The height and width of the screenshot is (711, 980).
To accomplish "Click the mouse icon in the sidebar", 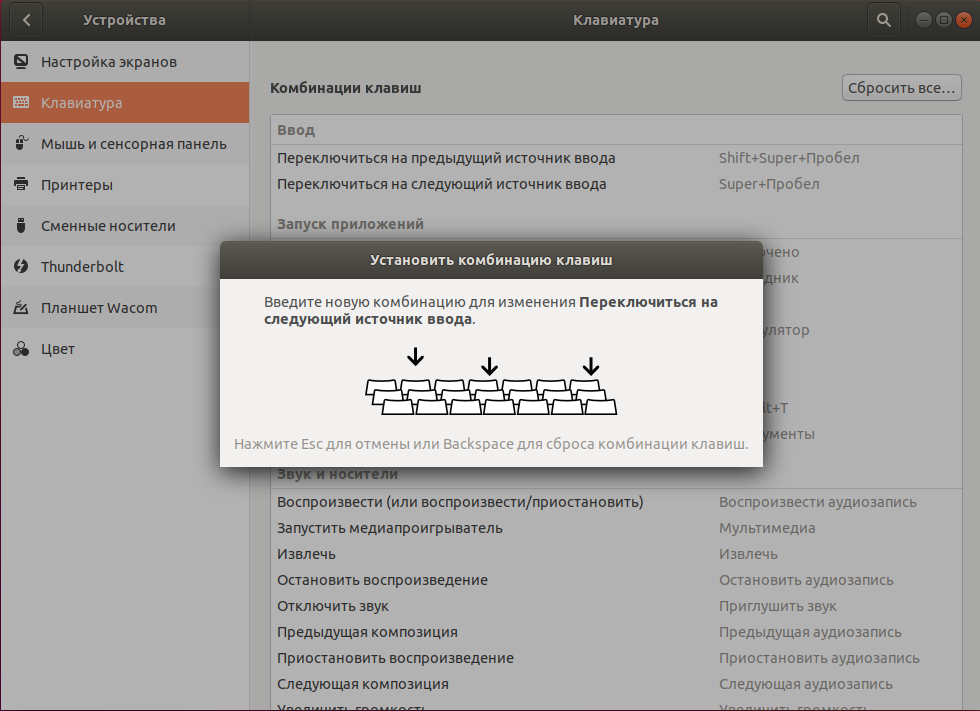I will pos(21,144).
